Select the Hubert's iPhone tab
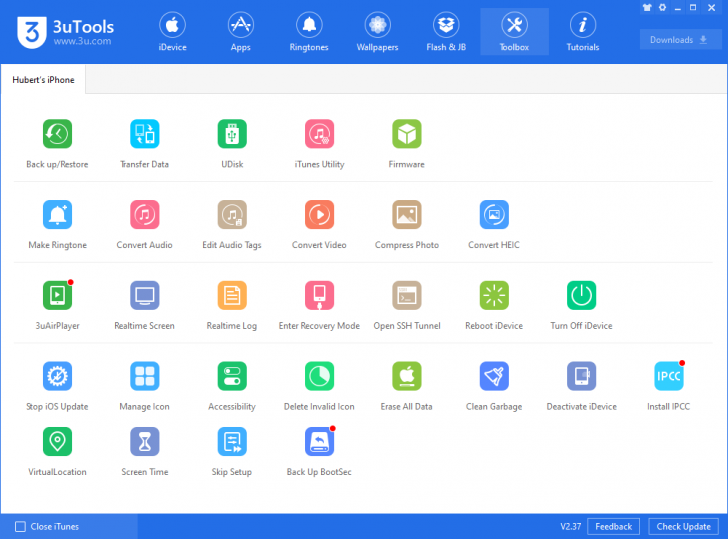Viewport: 728px width, 539px height. [x=43, y=80]
